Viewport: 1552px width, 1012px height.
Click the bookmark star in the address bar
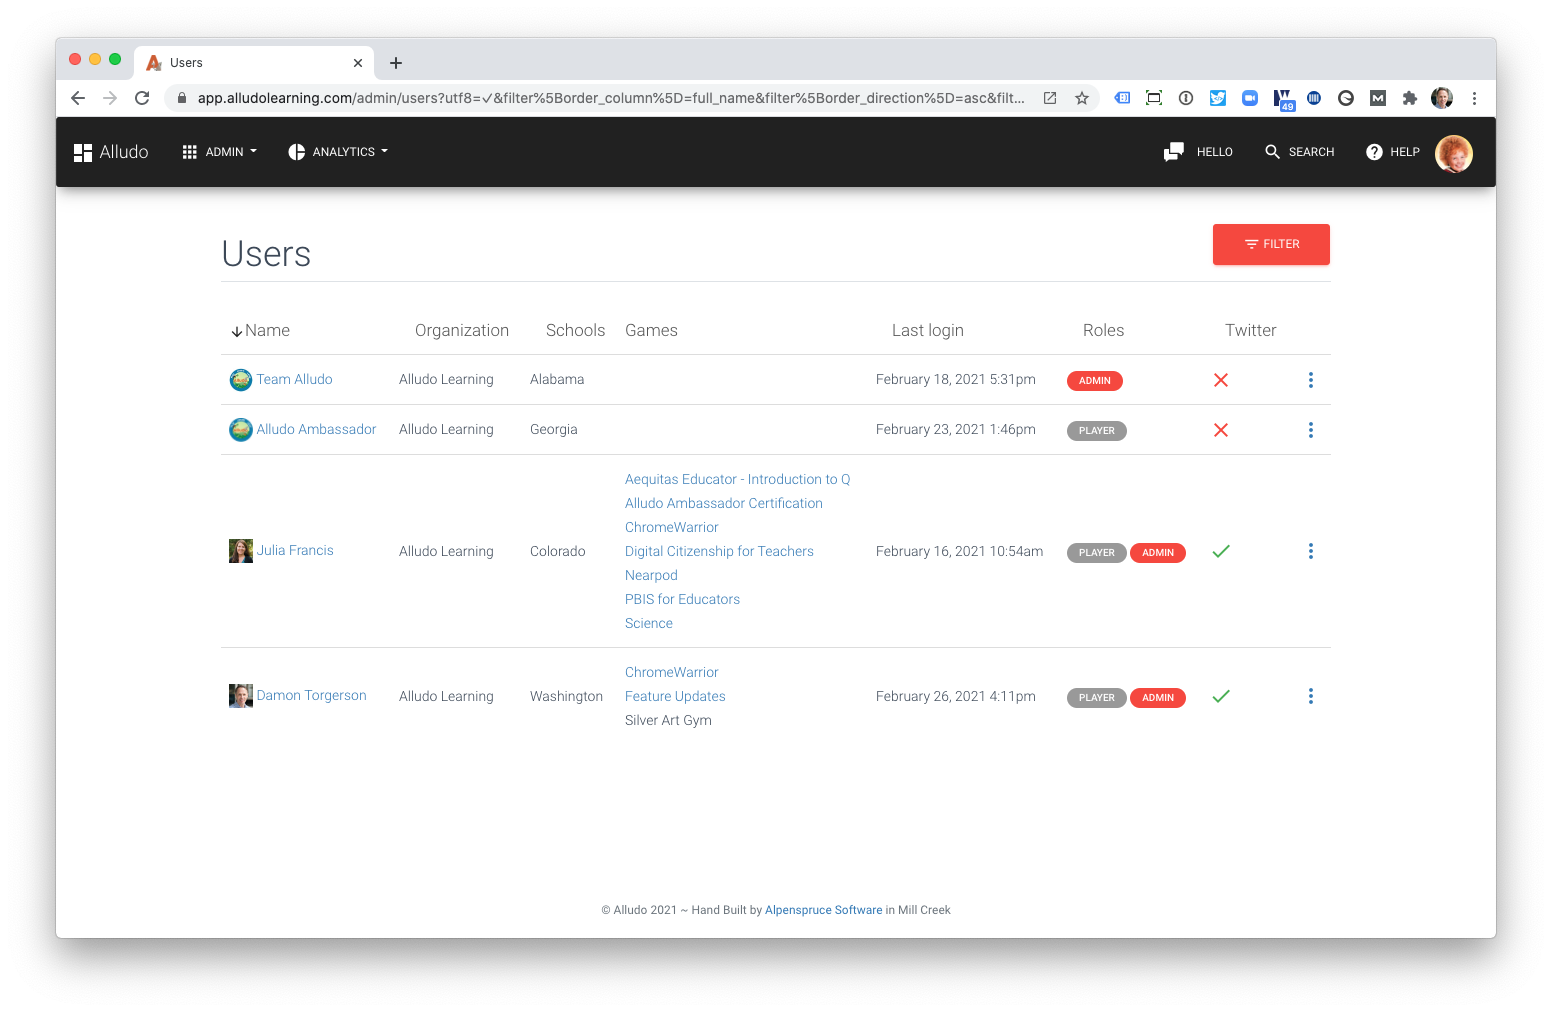[1082, 98]
